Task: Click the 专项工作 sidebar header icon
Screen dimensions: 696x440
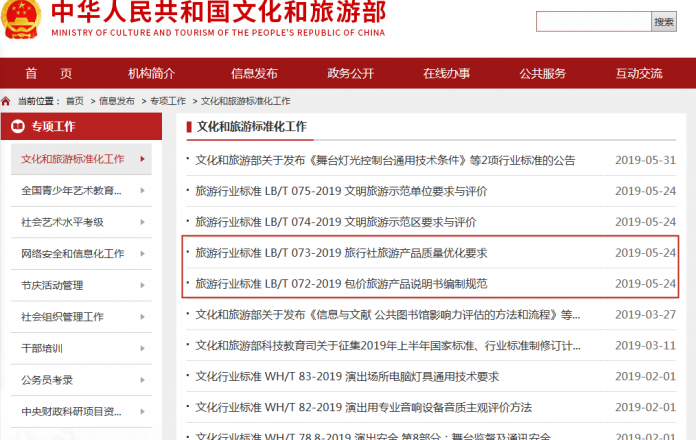Action: click(x=18, y=127)
